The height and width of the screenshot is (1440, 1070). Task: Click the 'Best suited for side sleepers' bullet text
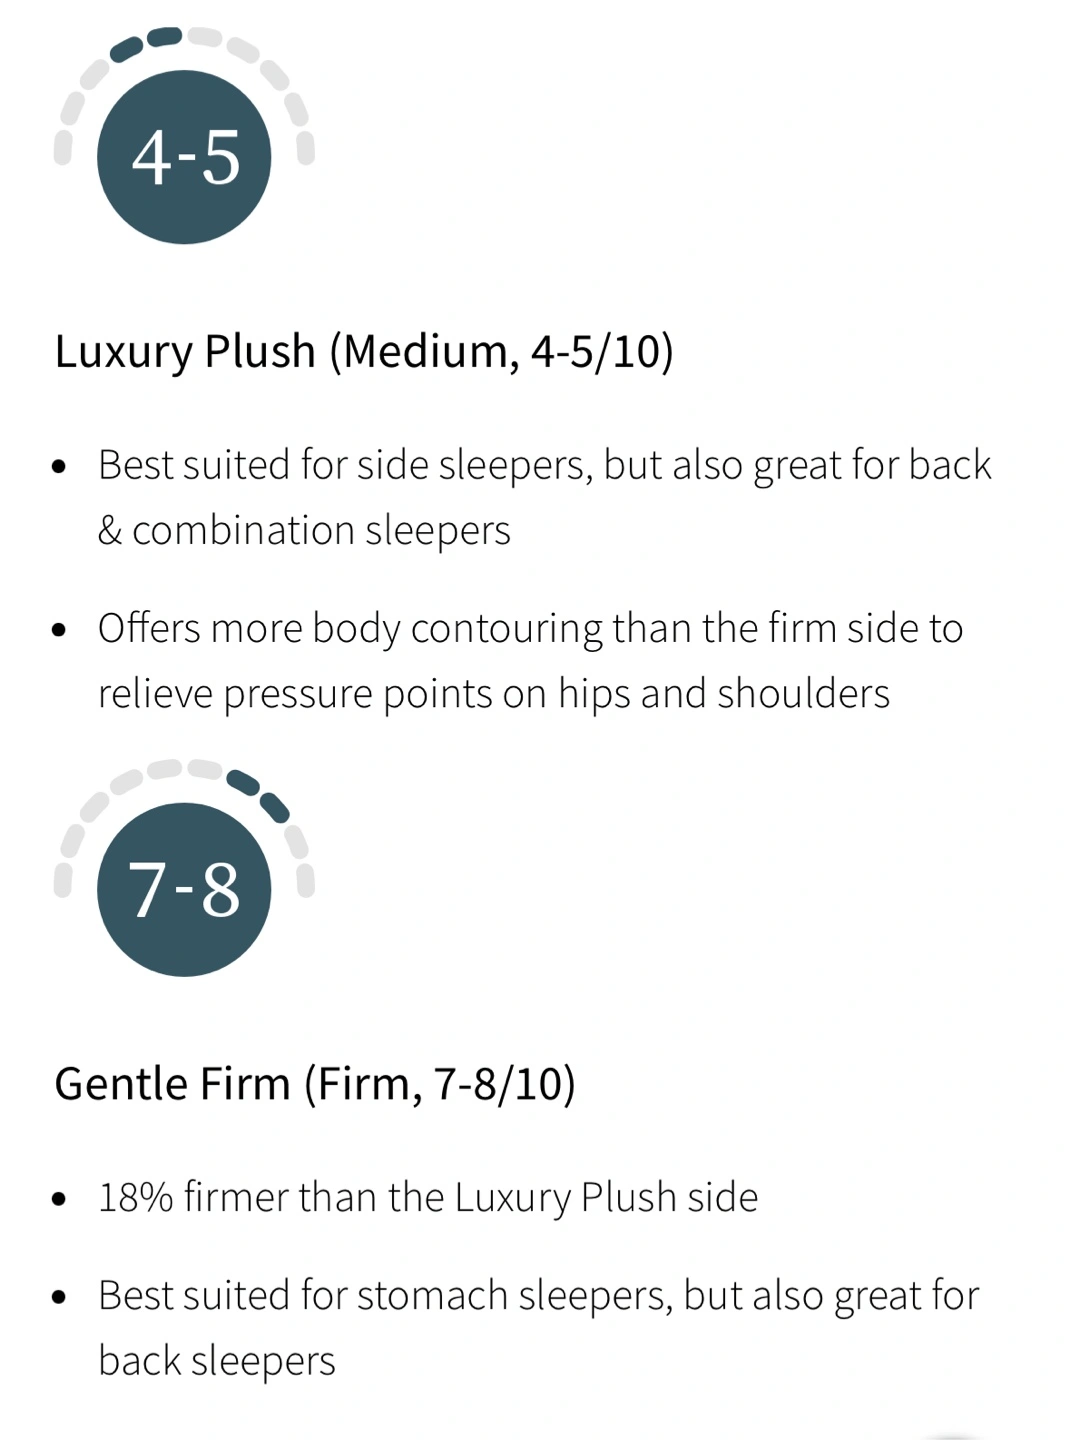point(544,465)
